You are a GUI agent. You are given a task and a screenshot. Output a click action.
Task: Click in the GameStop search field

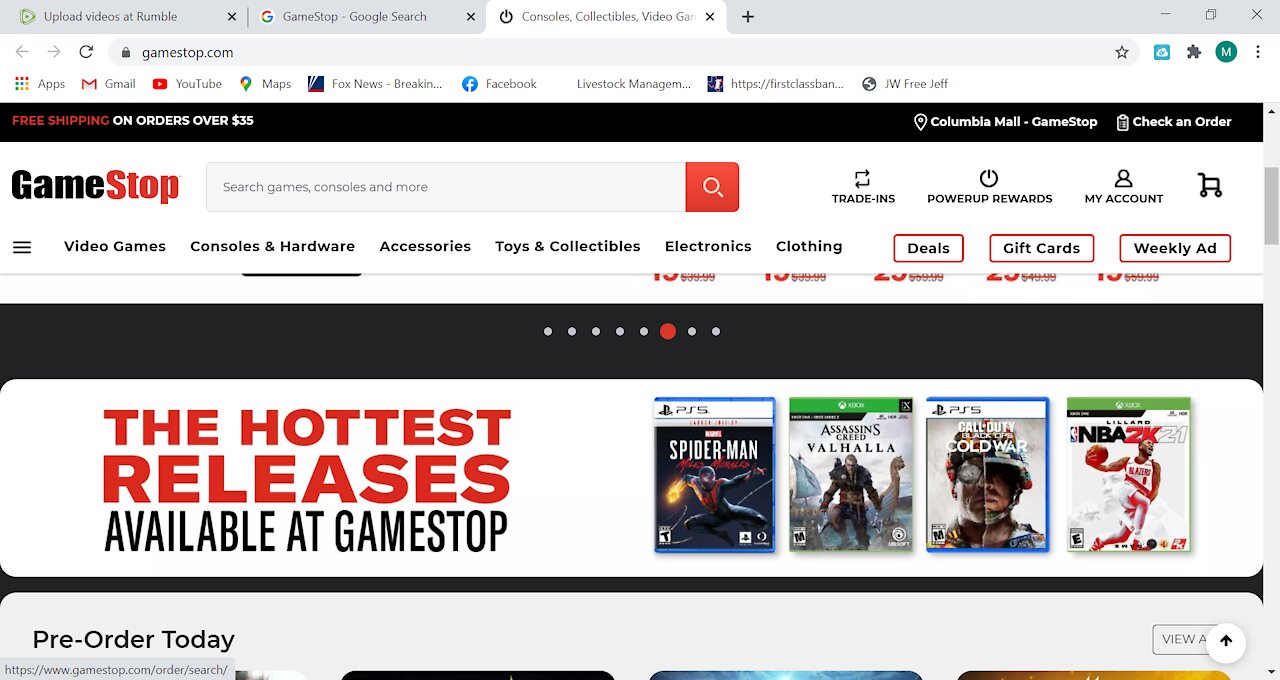[x=446, y=187]
